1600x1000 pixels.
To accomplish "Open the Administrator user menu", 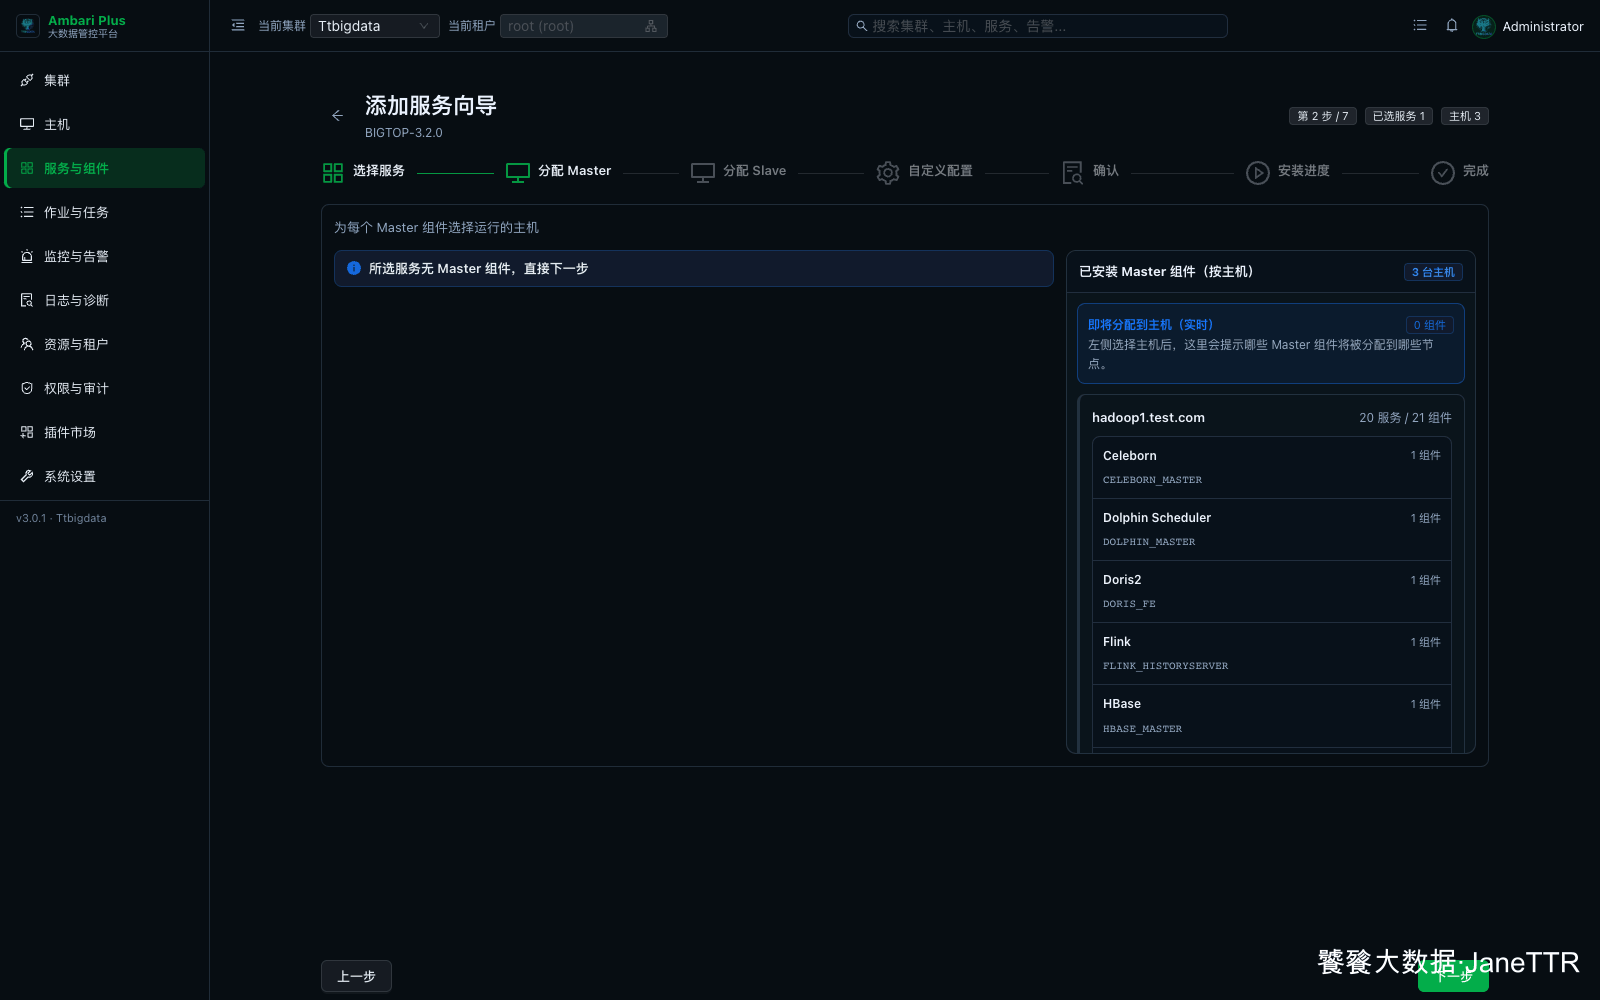I will 1528,26.
